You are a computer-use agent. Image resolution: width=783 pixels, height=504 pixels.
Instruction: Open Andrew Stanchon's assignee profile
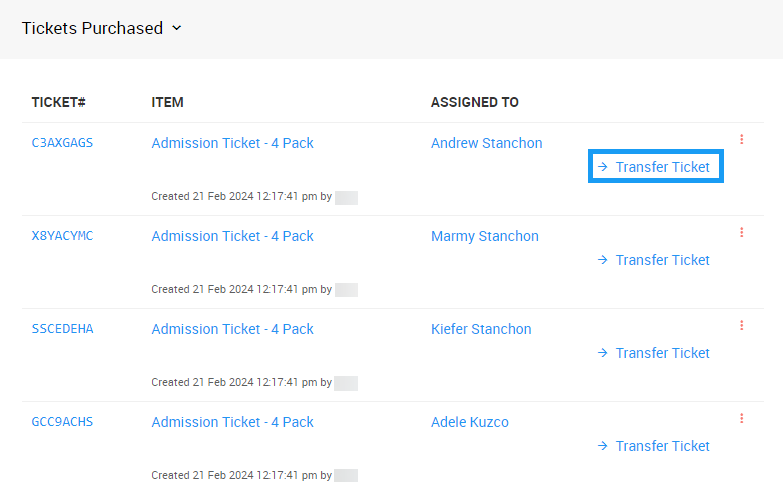point(486,143)
